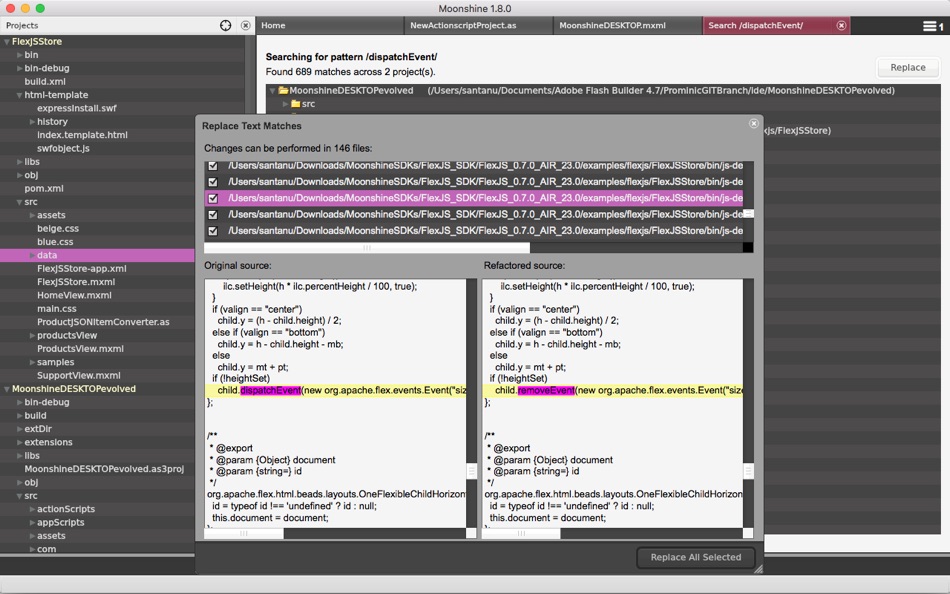This screenshot has width=950, height=594.
Task: Expand the build folder under MoonshineDESKTOPevolved
Action: pos(19,416)
